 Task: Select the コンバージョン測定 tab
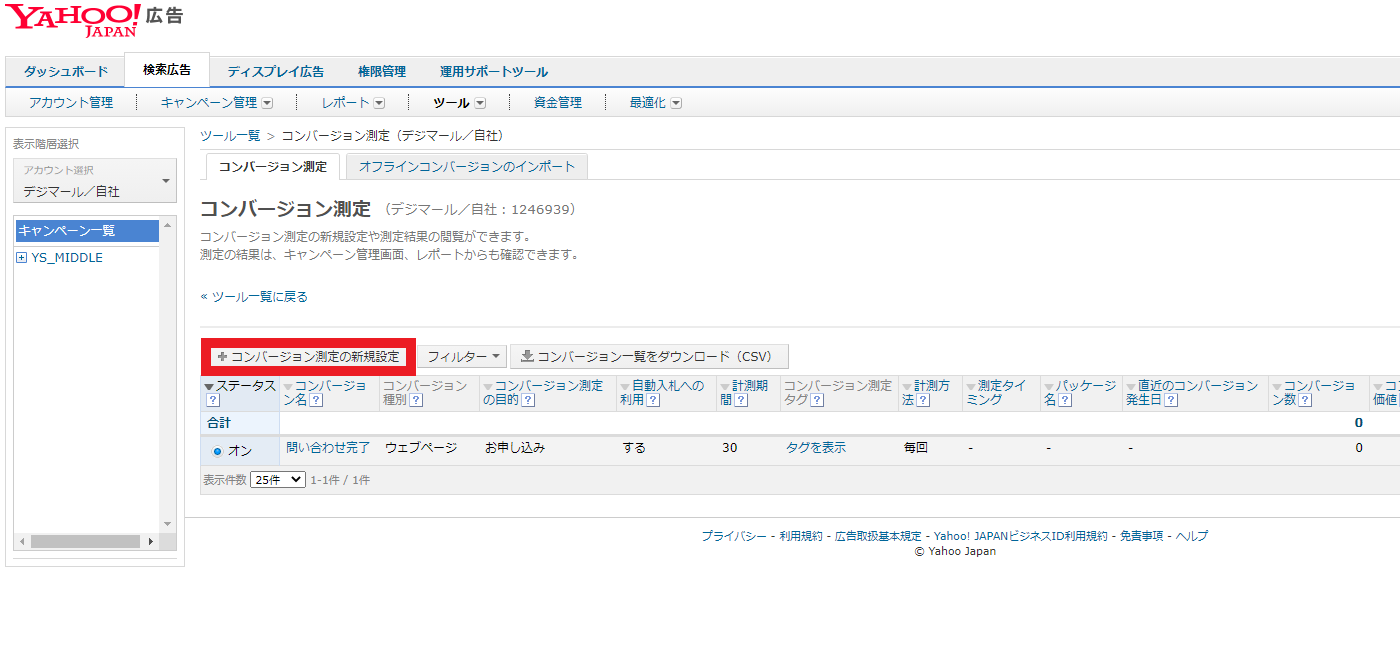click(x=273, y=167)
